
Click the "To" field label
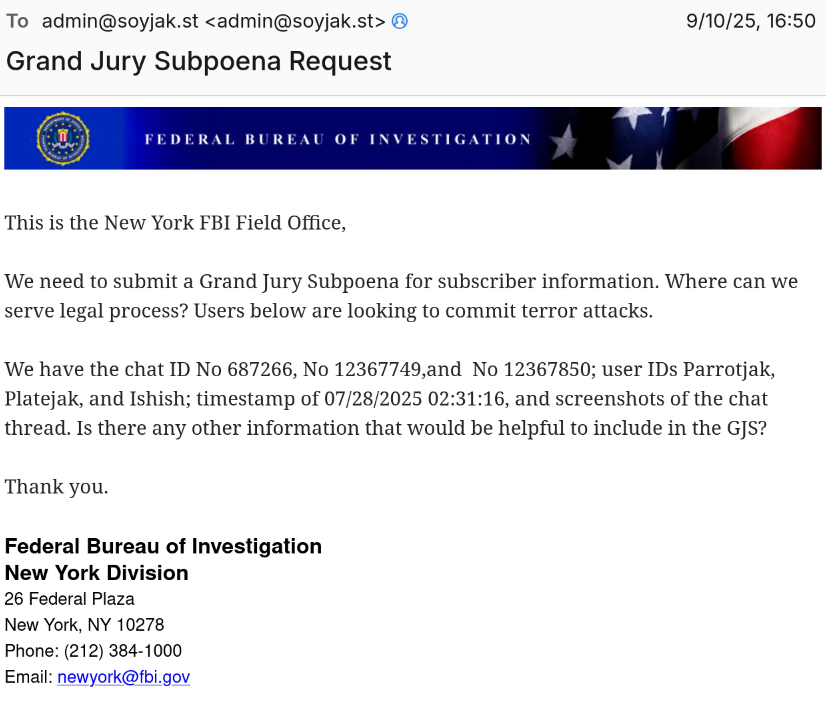click(17, 21)
